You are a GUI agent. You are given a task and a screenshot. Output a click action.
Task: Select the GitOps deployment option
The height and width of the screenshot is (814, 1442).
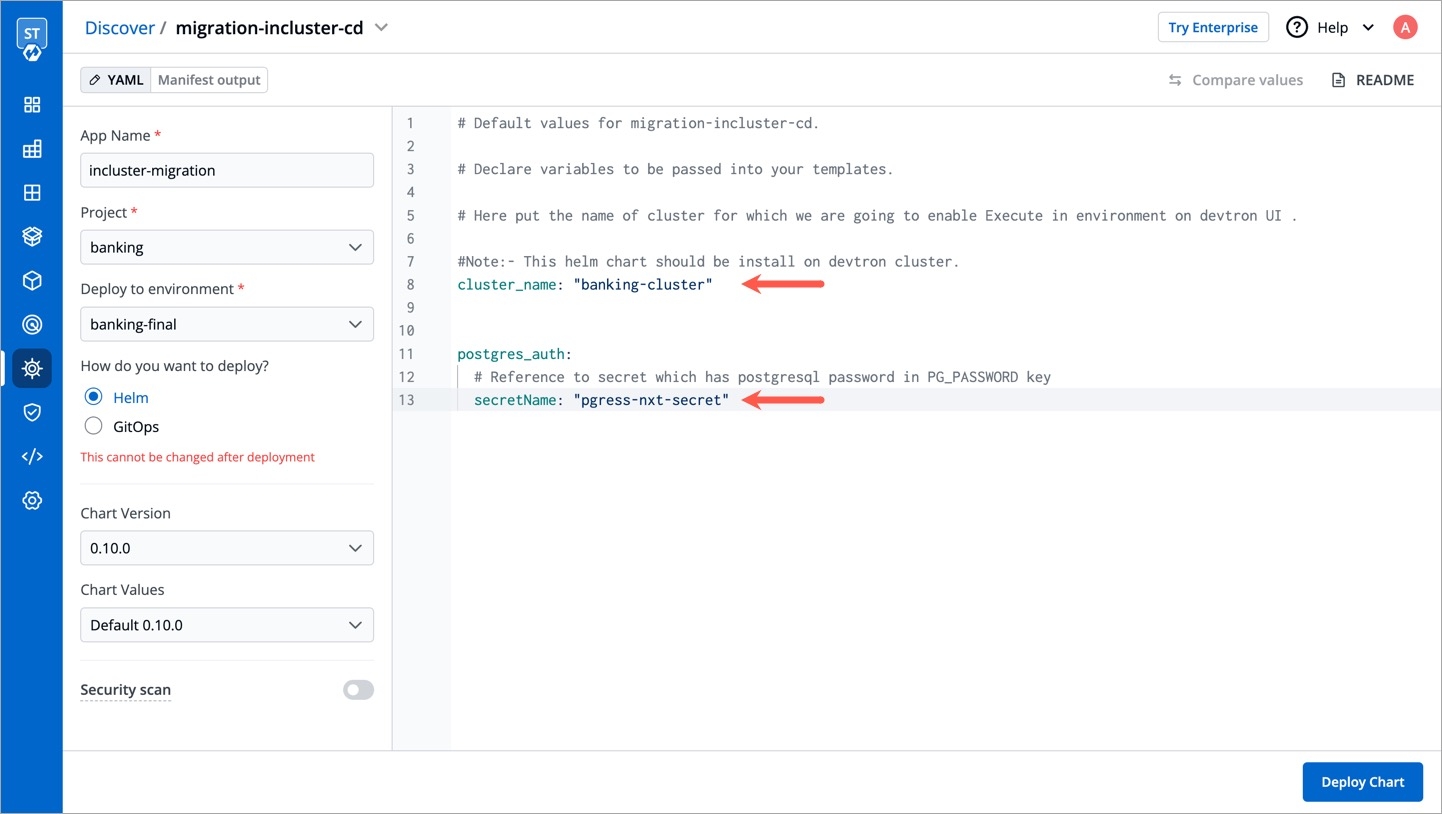[x=94, y=426]
